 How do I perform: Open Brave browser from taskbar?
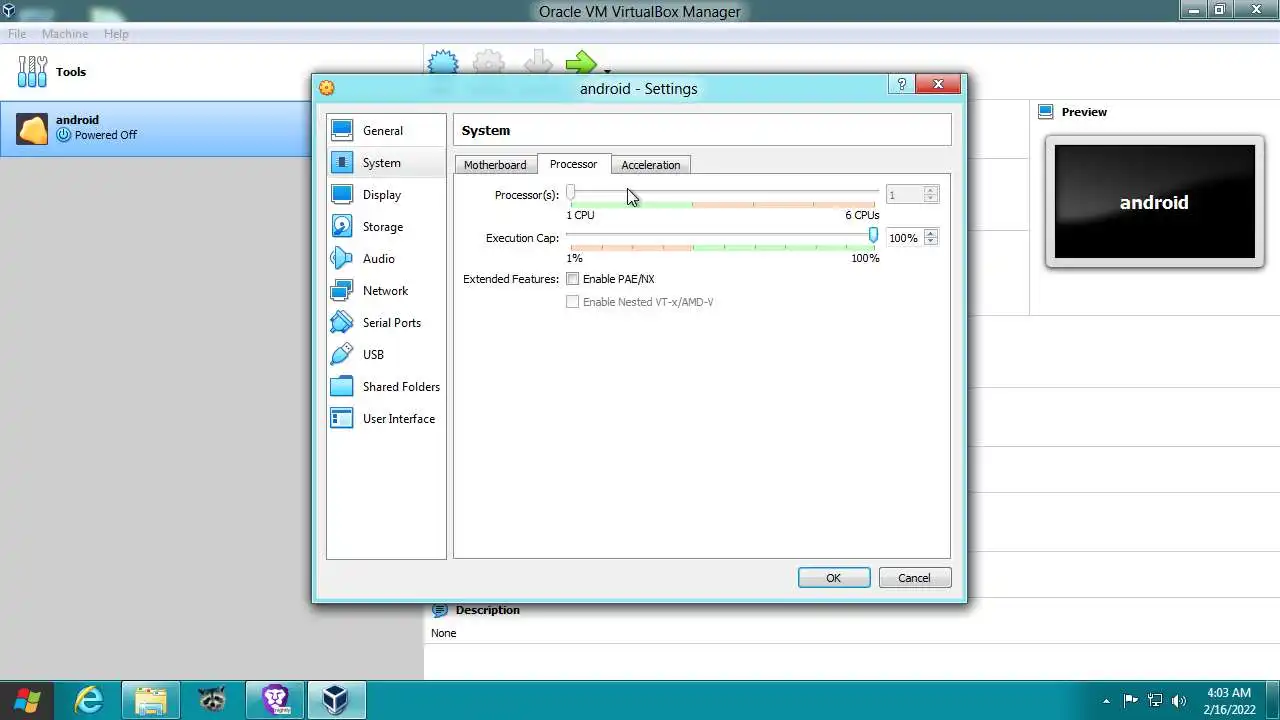coord(275,699)
